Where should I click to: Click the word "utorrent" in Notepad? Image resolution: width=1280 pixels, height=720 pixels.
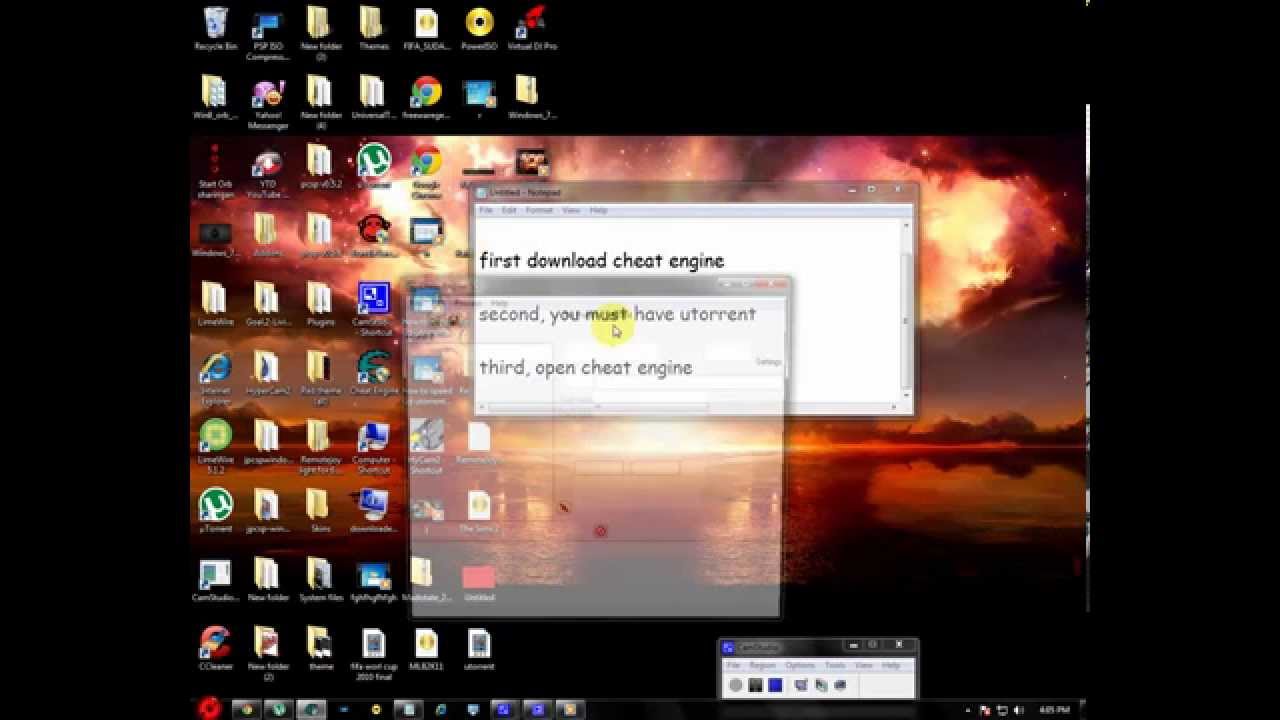tap(718, 314)
